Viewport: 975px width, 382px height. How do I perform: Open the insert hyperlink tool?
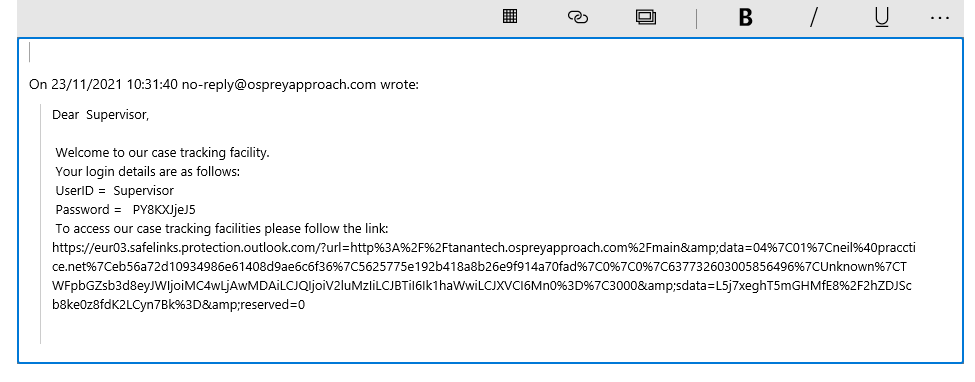tap(578, 17)
